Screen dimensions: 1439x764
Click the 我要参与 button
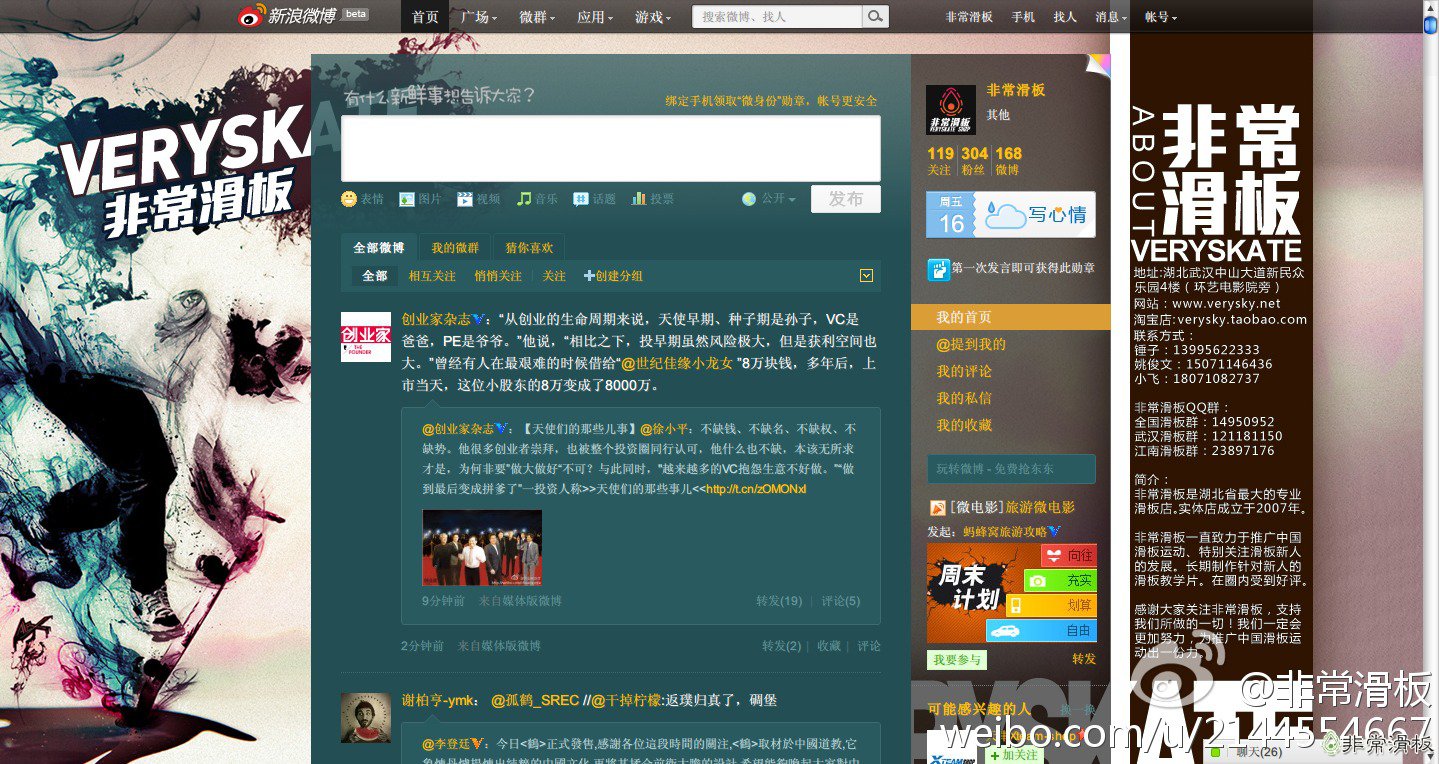(957, 660)
